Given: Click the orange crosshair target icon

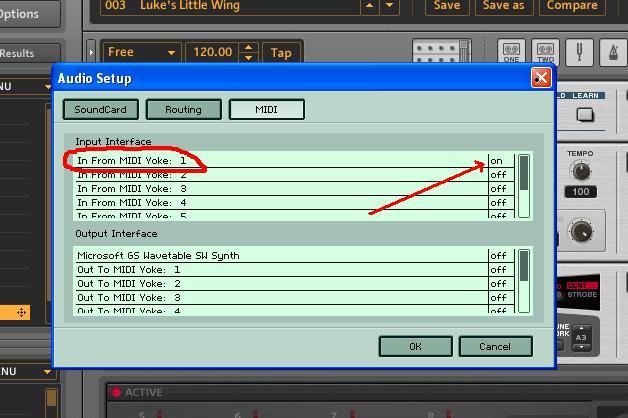Looking at the screenshot, I should click(21, 312).
